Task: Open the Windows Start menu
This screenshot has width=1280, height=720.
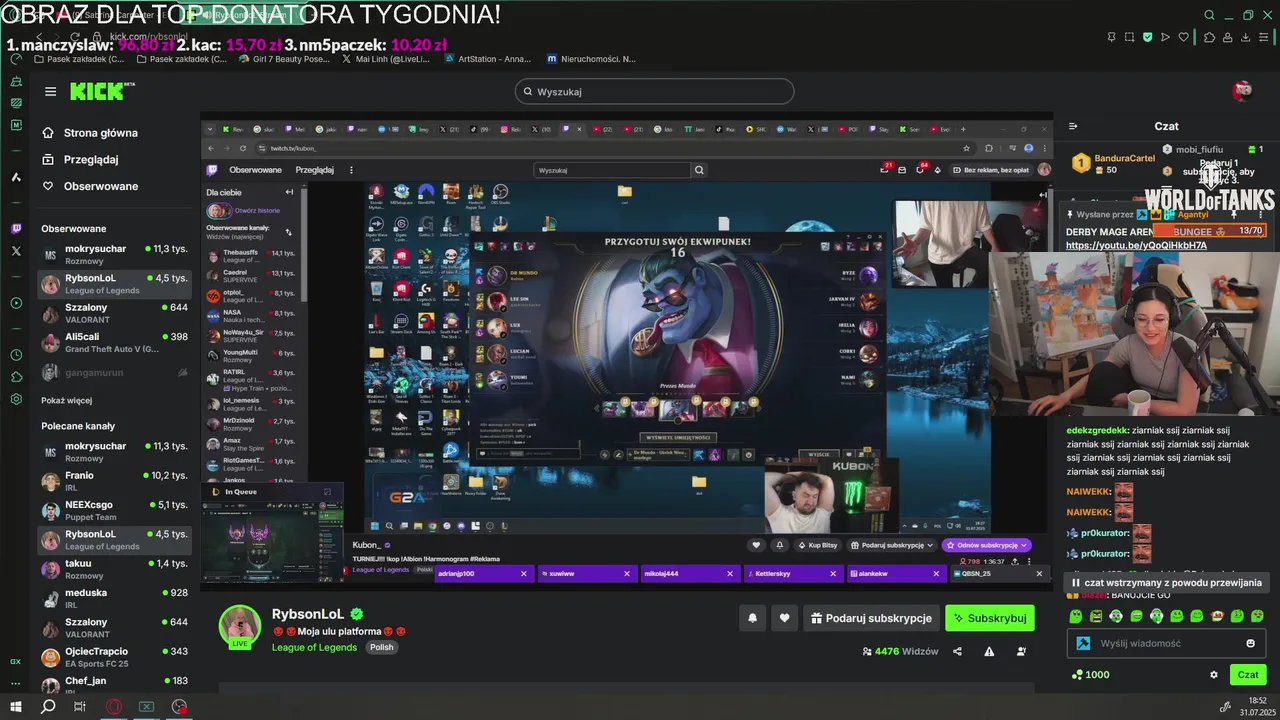Action: click(16, 706)
